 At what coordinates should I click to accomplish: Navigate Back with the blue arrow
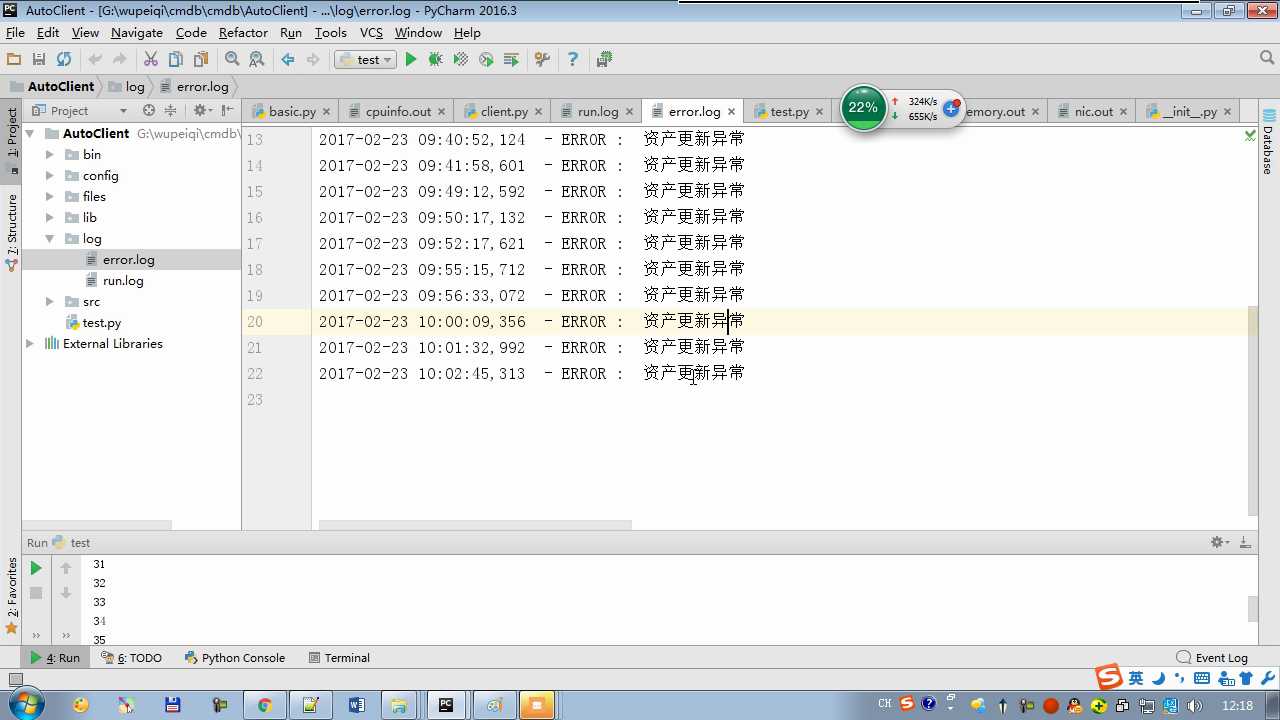click(288, 60)
